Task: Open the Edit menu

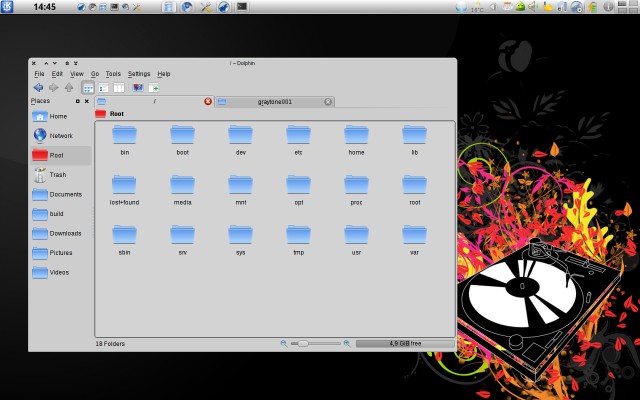Action: (57, 74)
